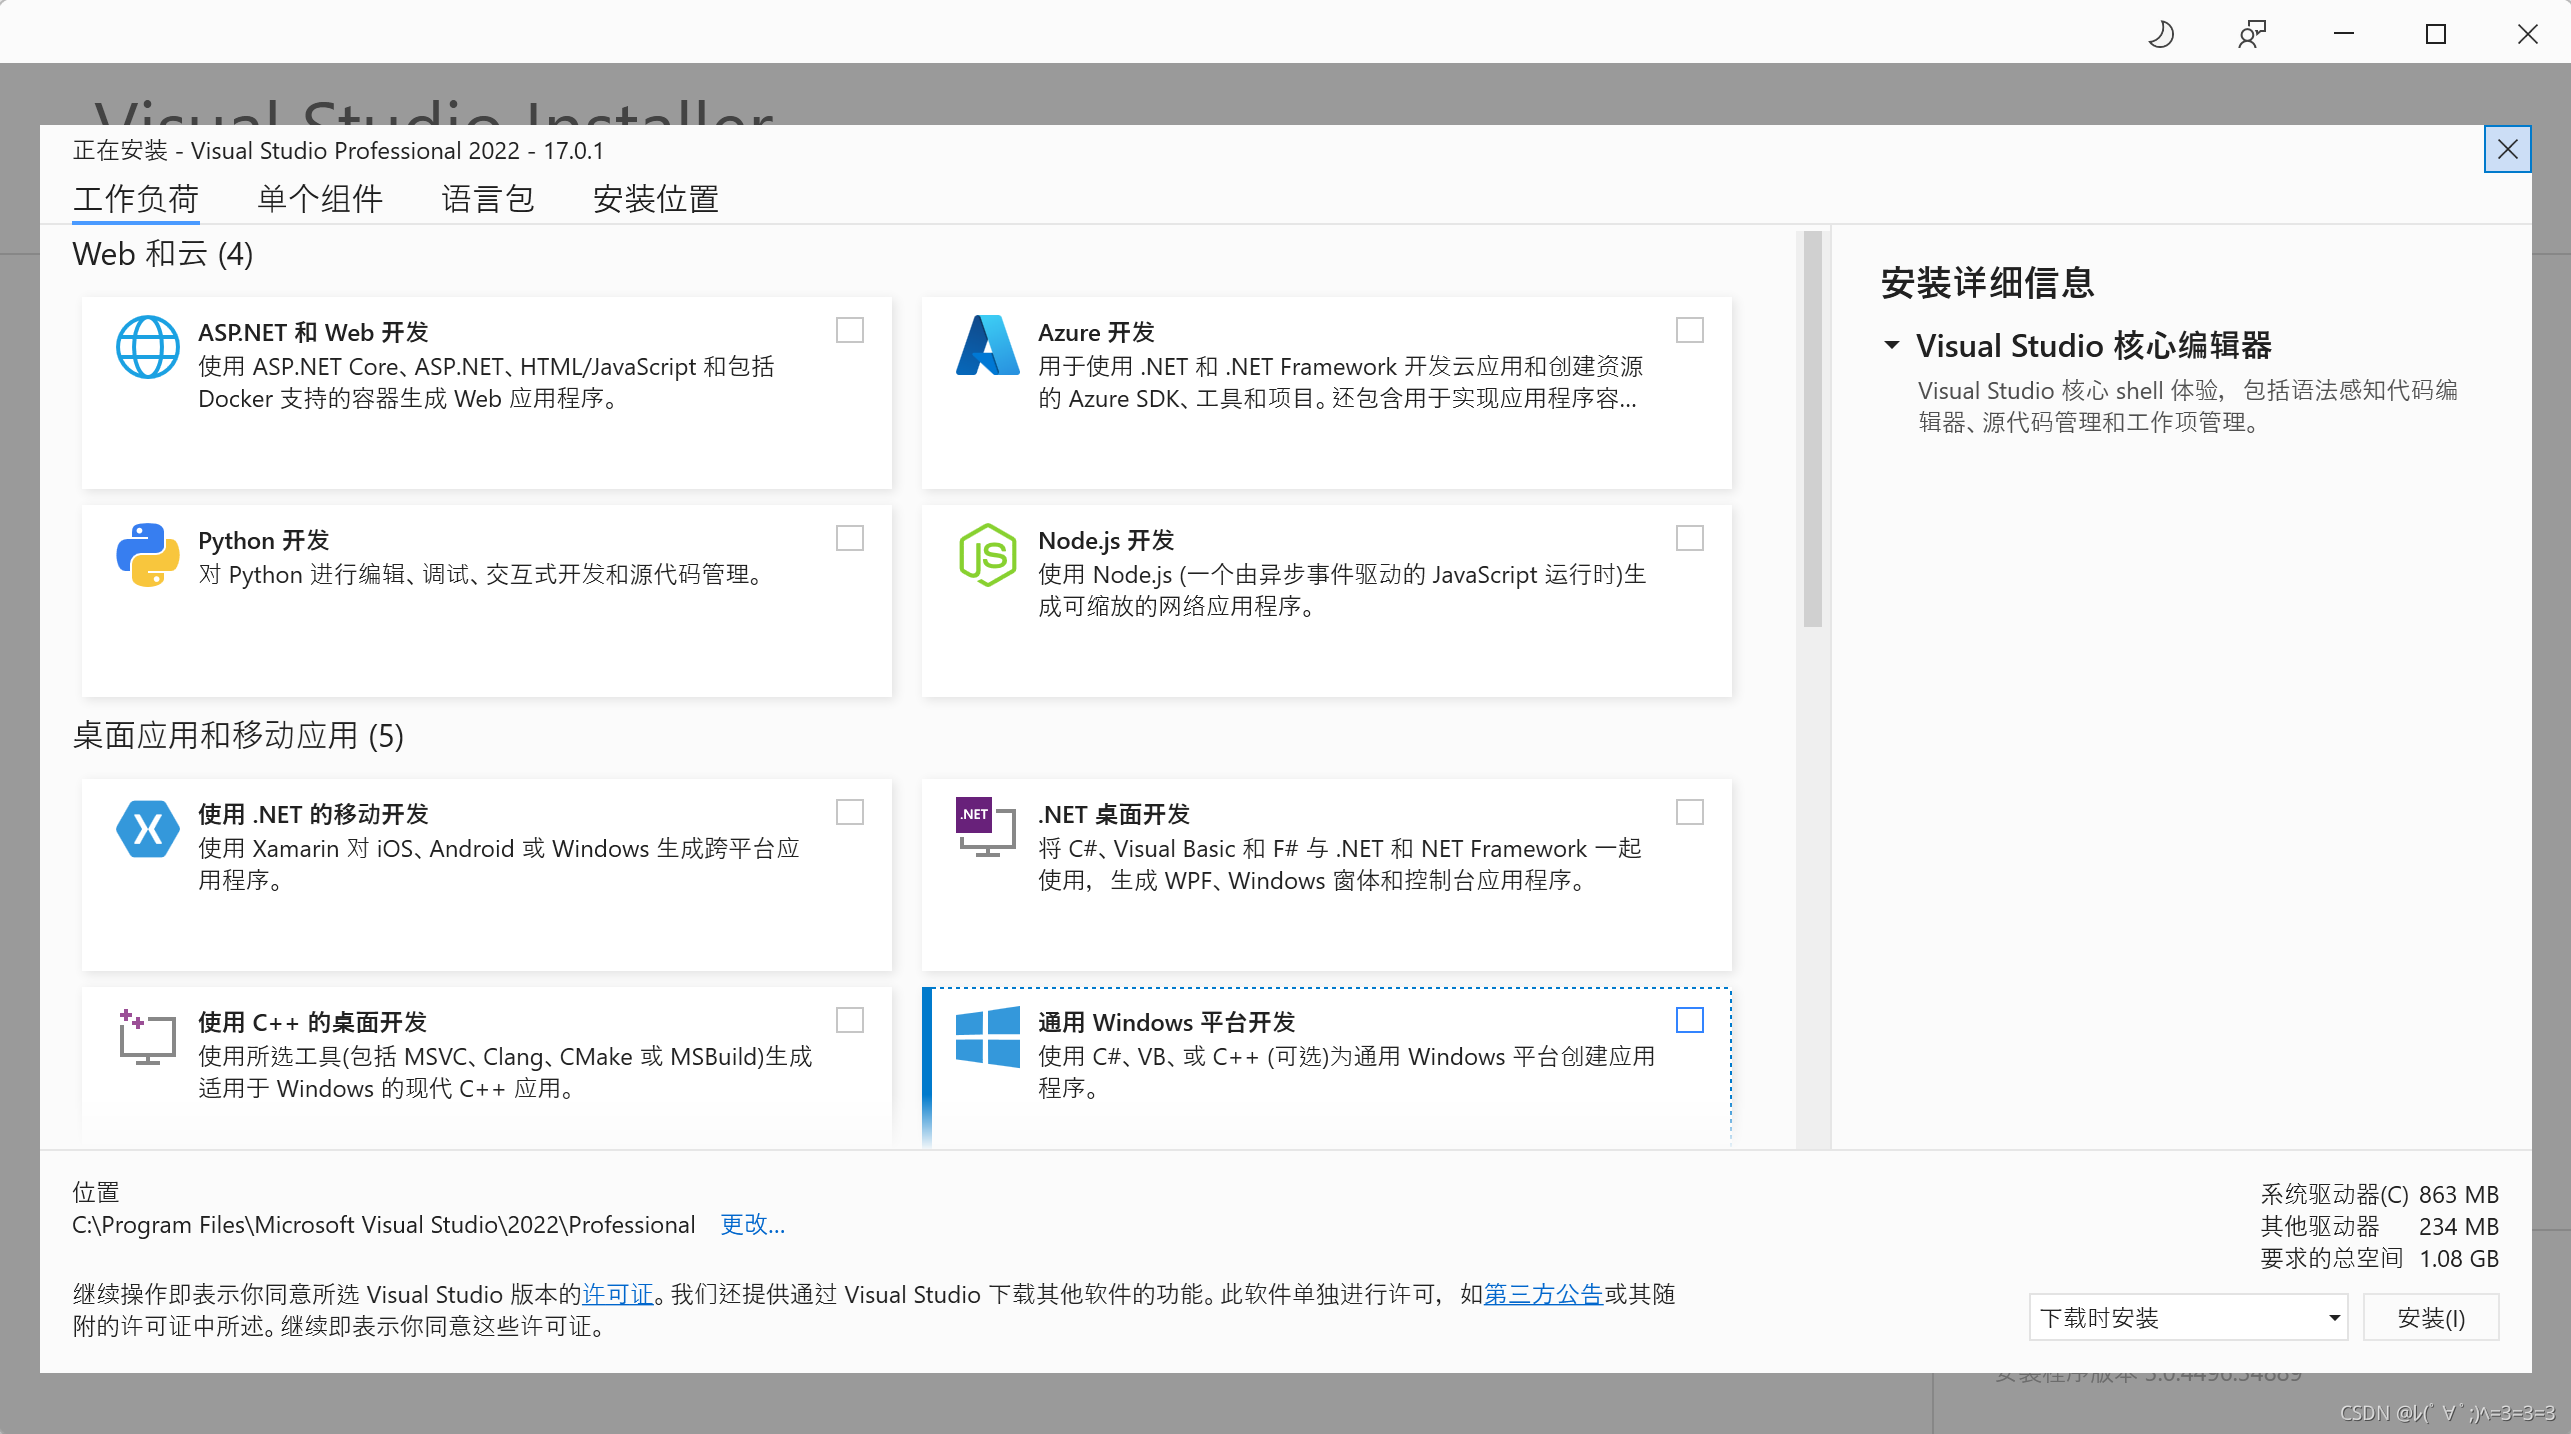
Task: Click the Xamarin mobile .NET icon
Action: pos(147,828)
